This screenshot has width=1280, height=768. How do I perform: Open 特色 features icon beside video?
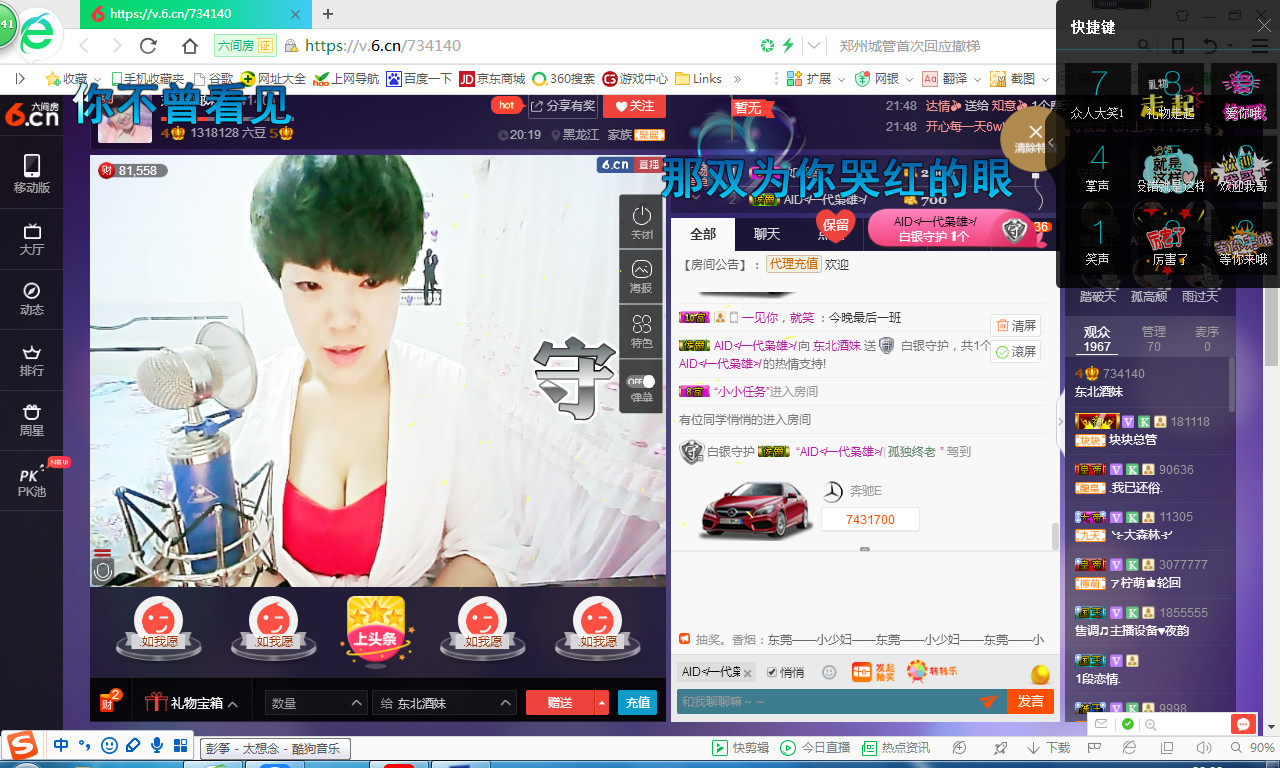point(641,331)
